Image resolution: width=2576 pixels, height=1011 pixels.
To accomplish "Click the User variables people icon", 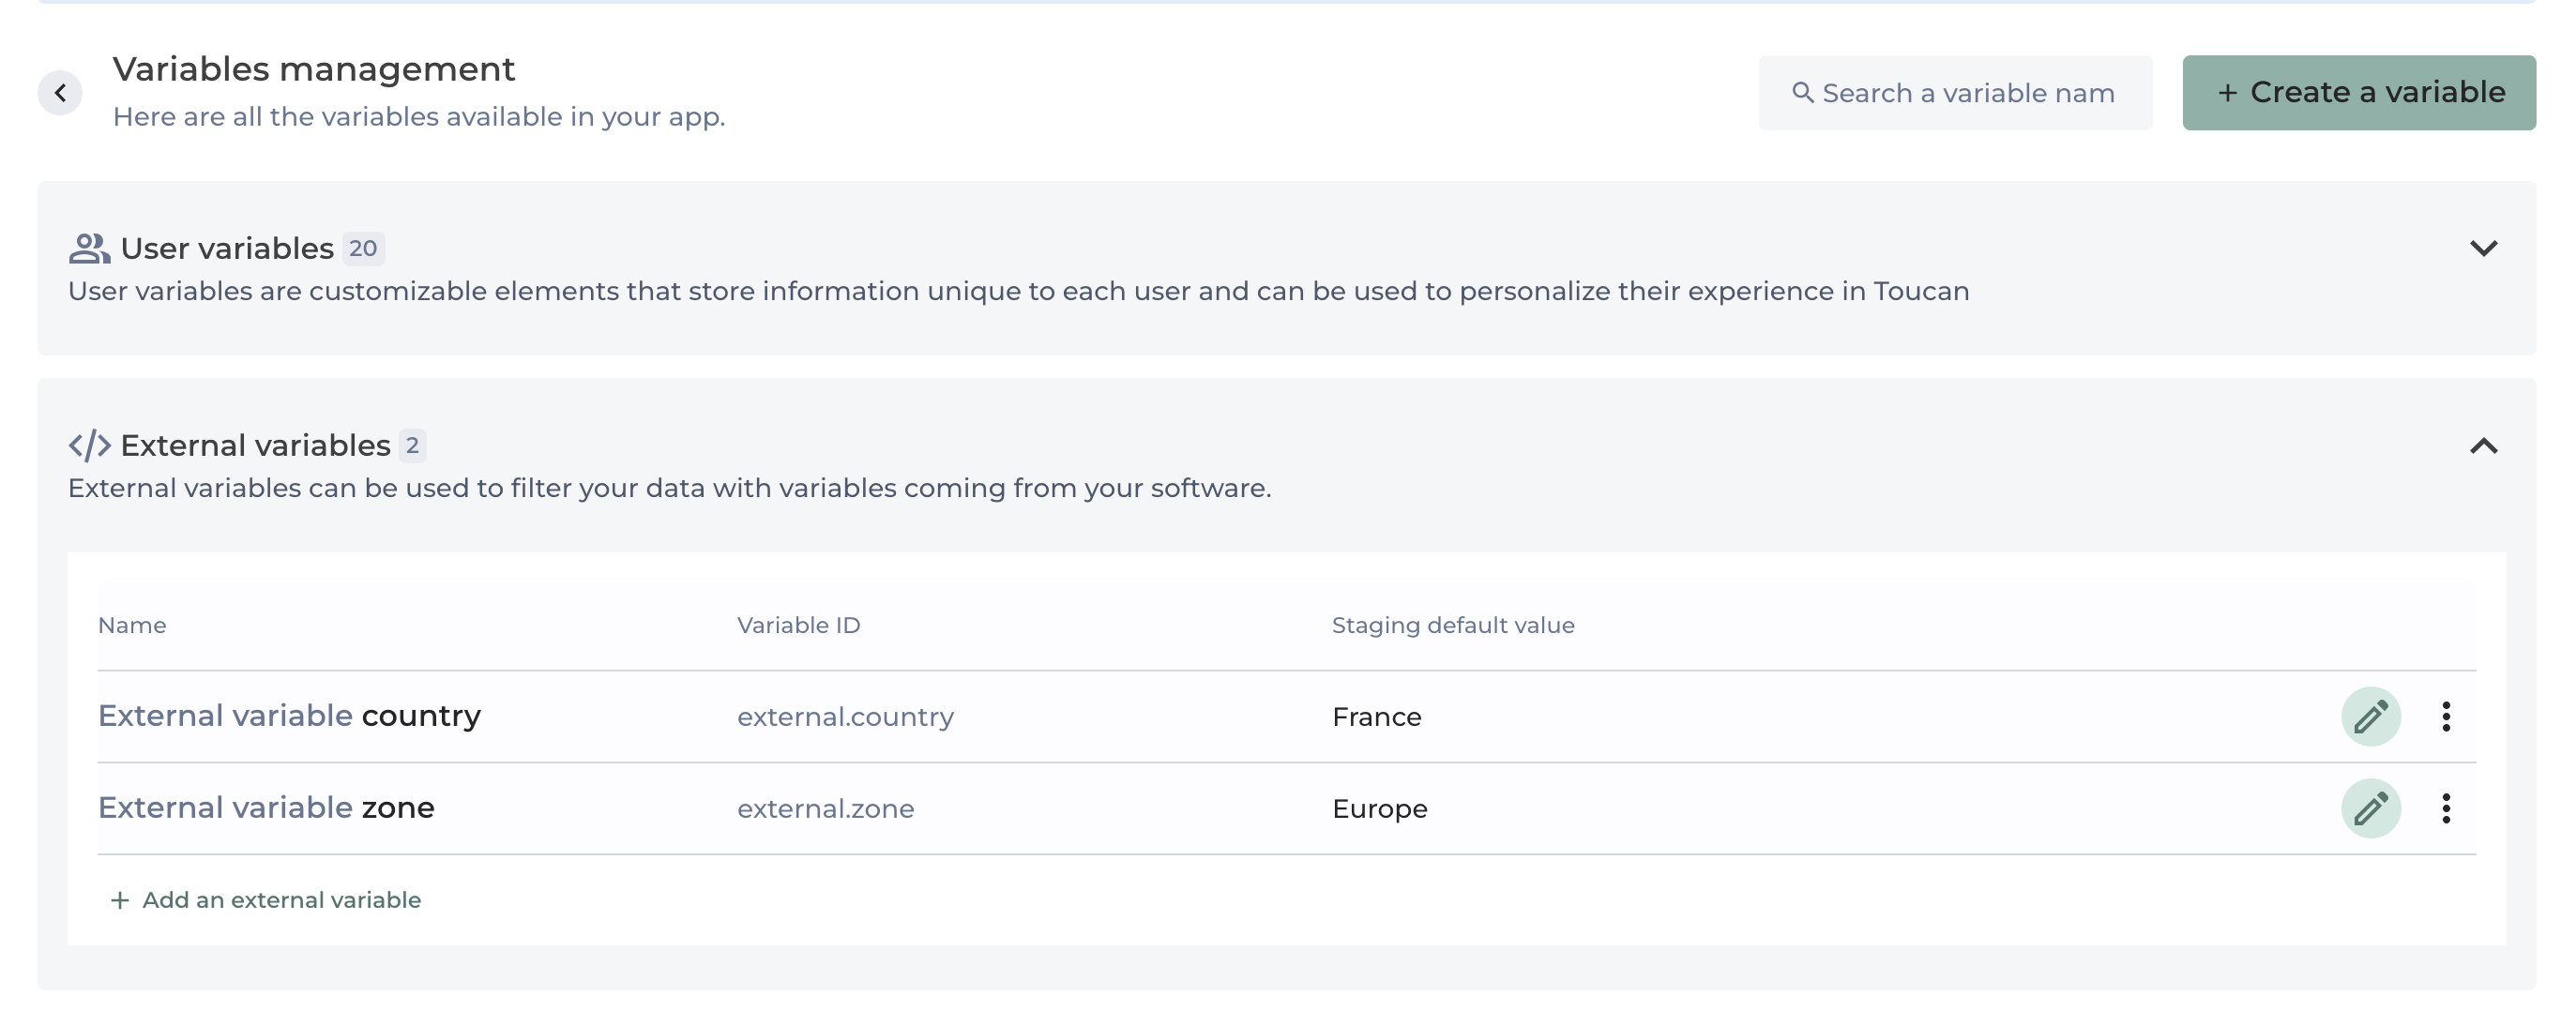I will click(x=89, y=248).
